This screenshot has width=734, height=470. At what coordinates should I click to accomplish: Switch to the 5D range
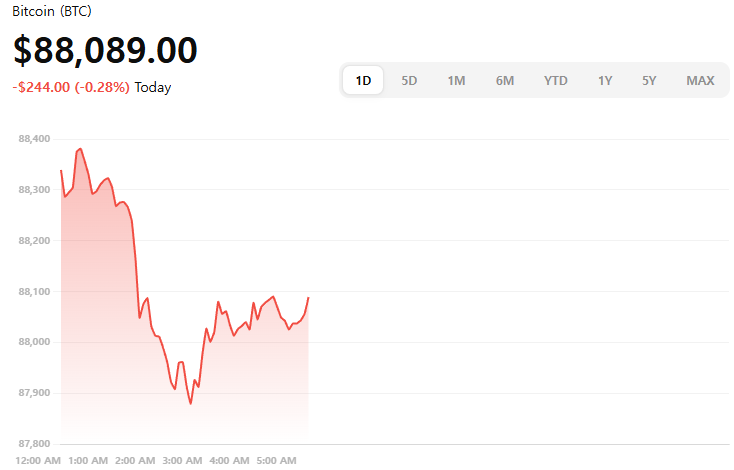(409, 80)
